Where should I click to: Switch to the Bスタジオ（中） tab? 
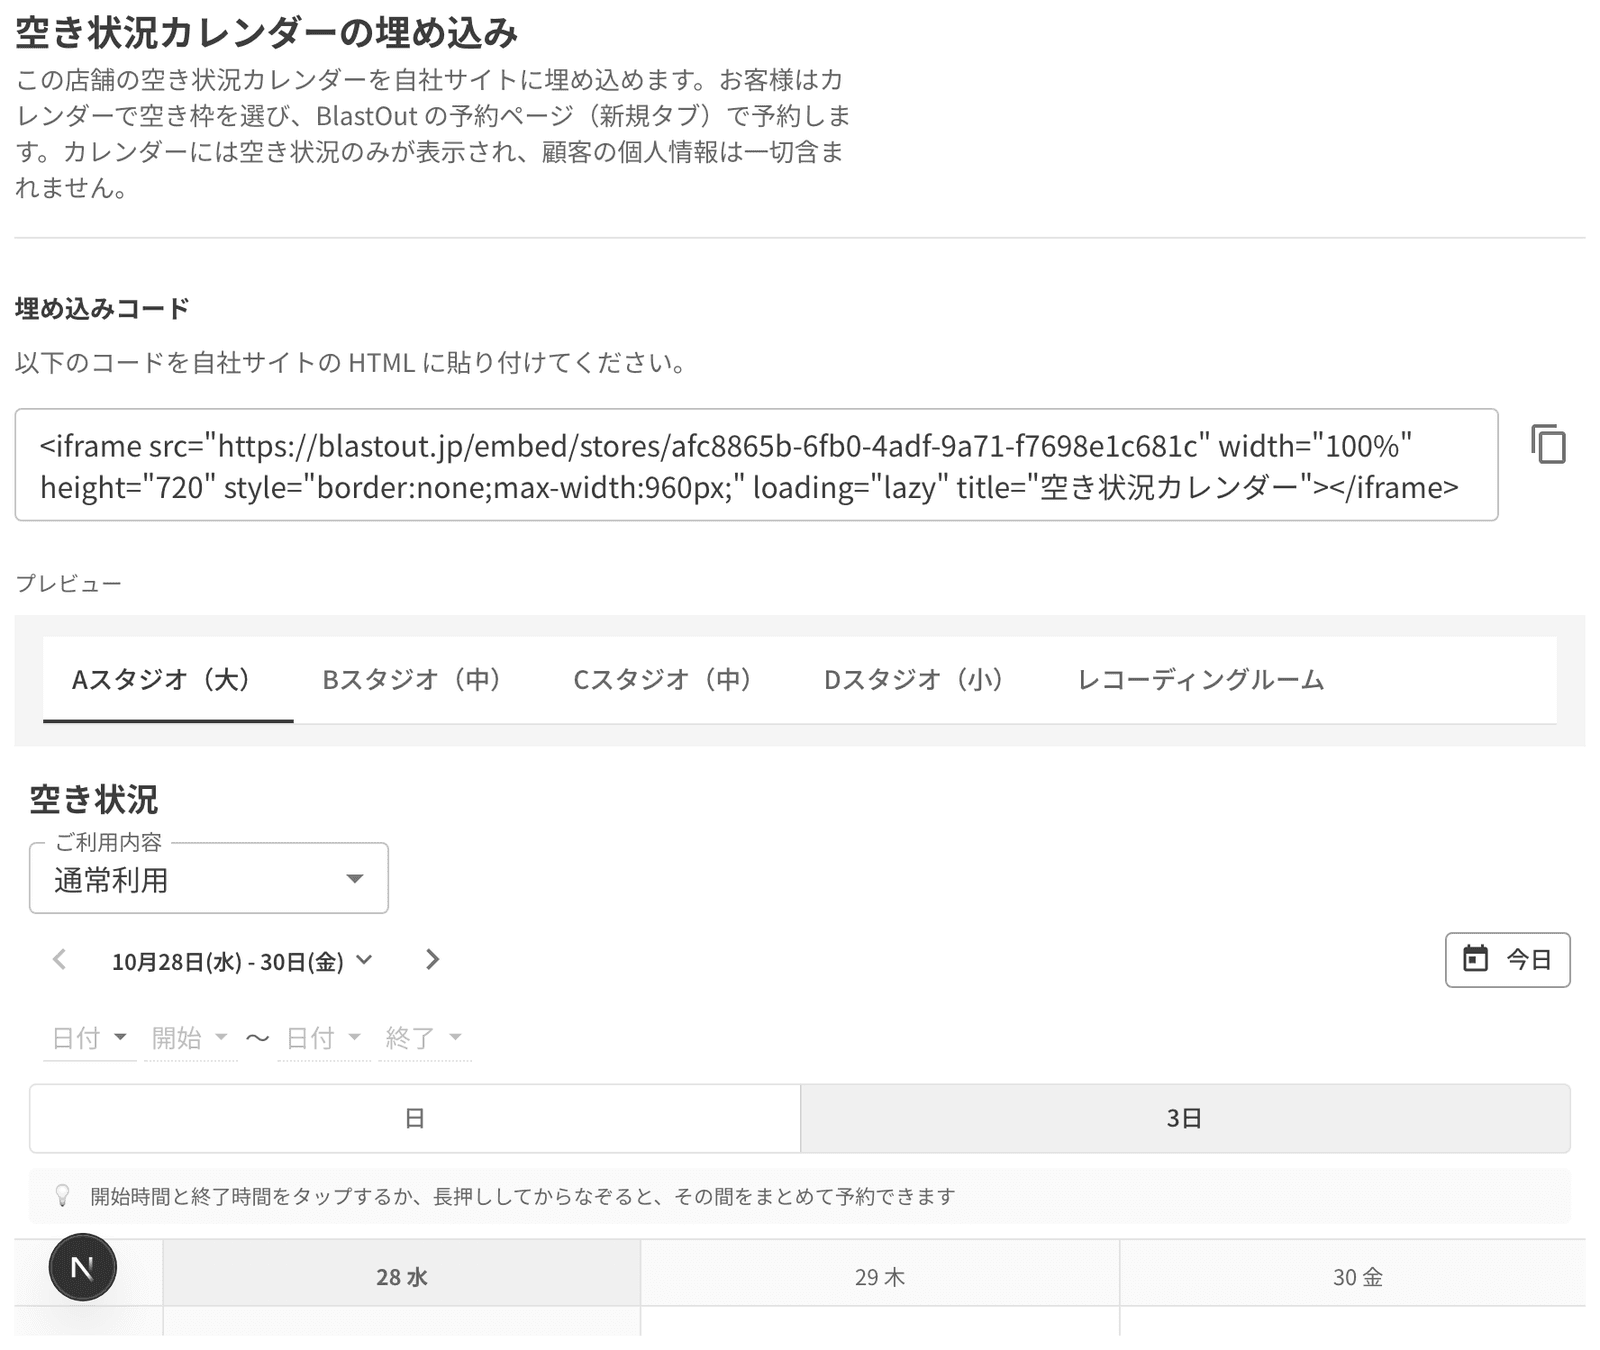pyautogui.click(x=419, y=680)
